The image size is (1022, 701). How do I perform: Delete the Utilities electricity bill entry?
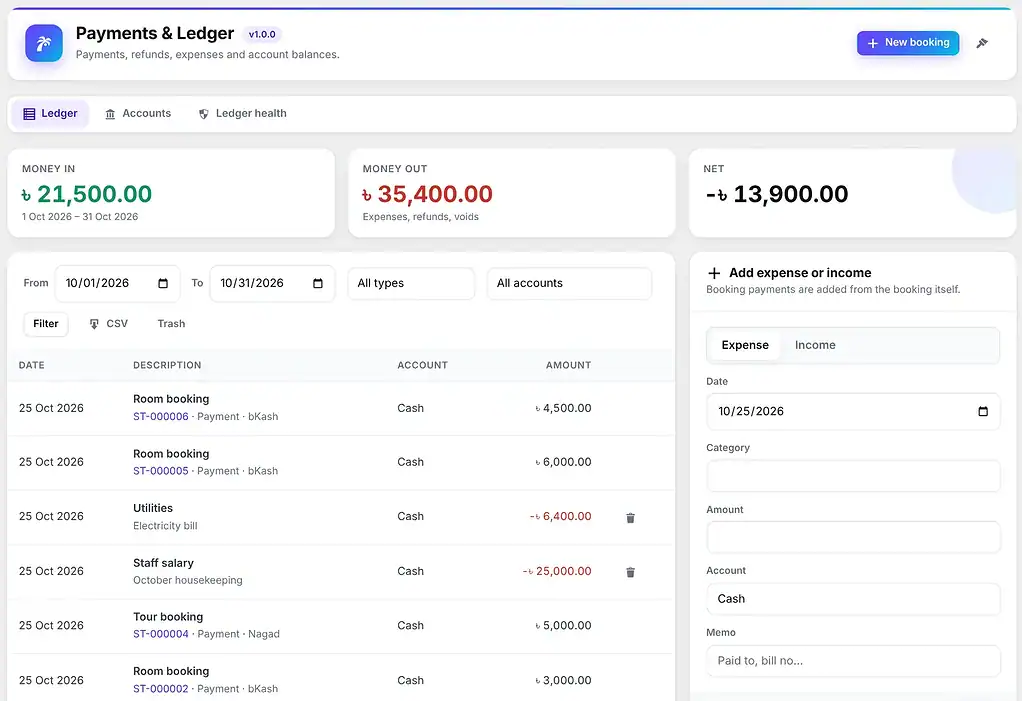coord(630,518)
